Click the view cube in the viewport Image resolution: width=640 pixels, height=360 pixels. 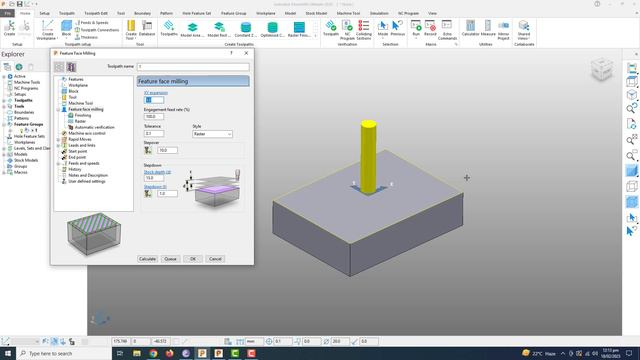pos(602,69)
